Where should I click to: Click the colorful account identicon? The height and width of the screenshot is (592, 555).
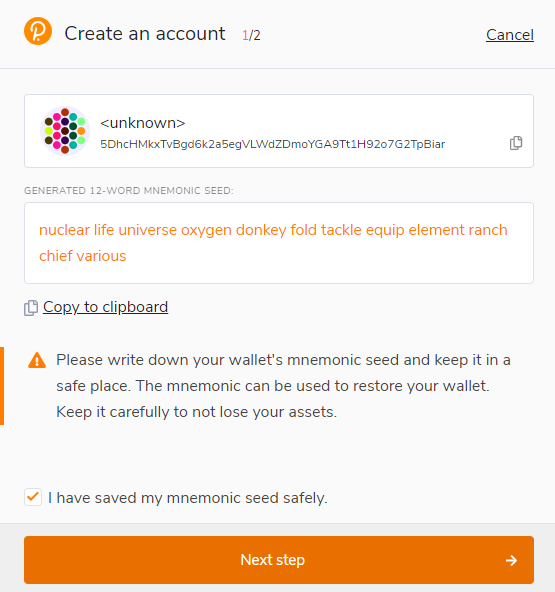[x=65, y=131]
